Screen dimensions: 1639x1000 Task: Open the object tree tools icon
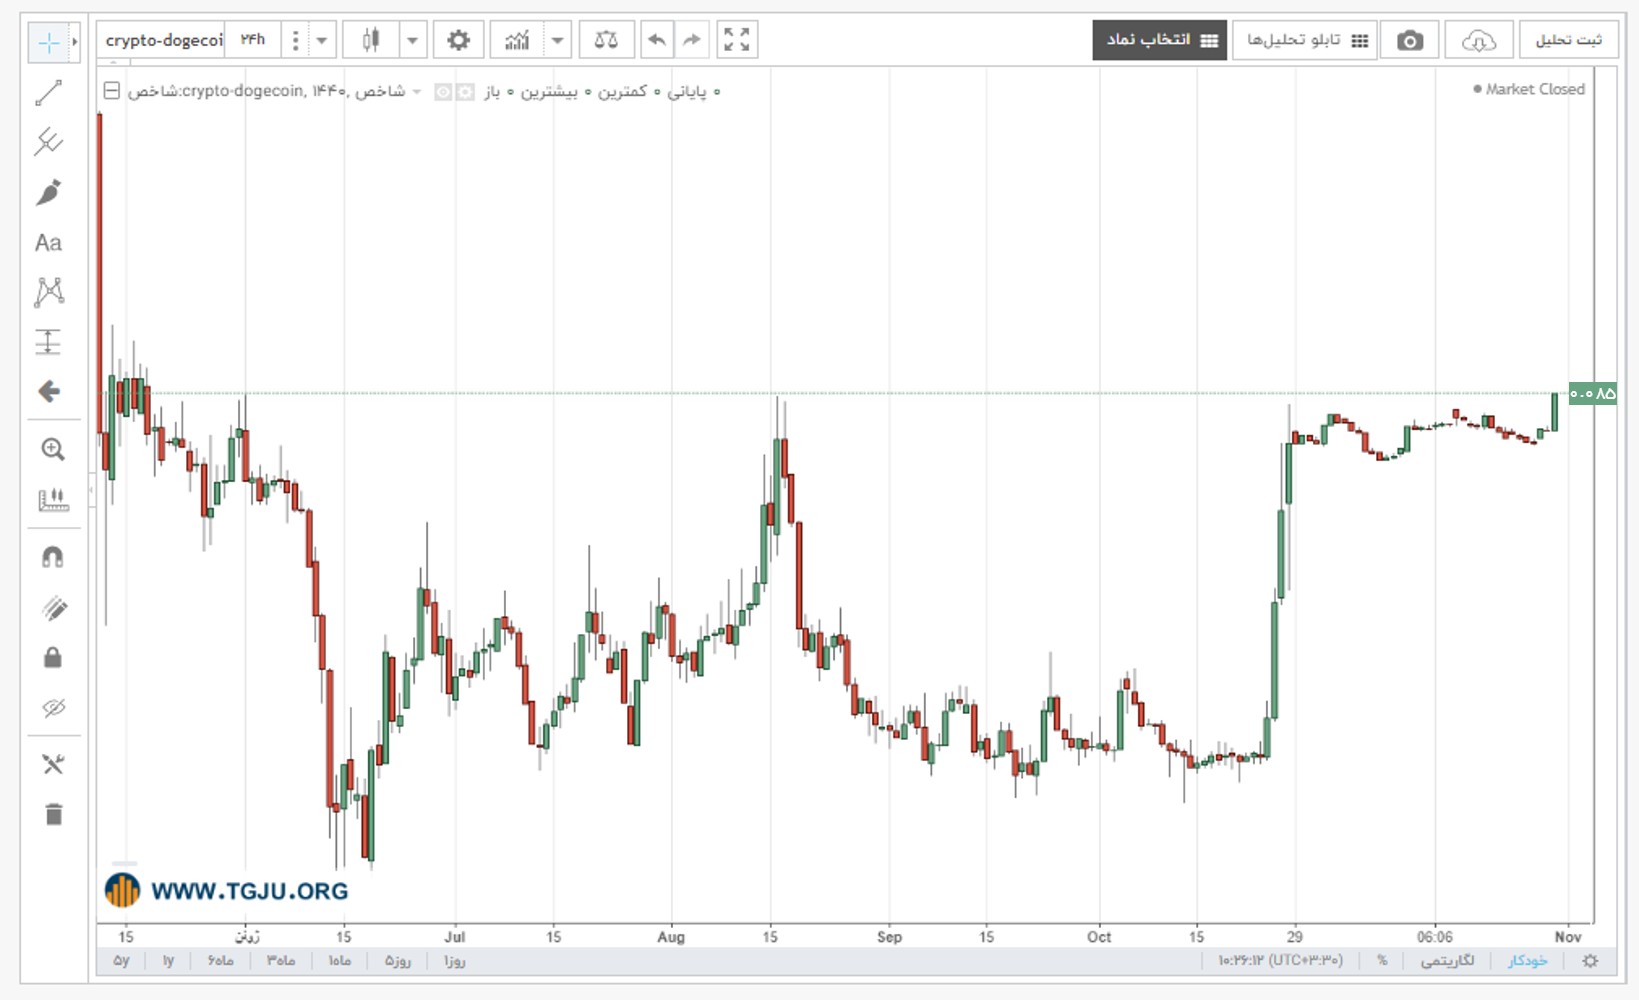coord(53,765)
